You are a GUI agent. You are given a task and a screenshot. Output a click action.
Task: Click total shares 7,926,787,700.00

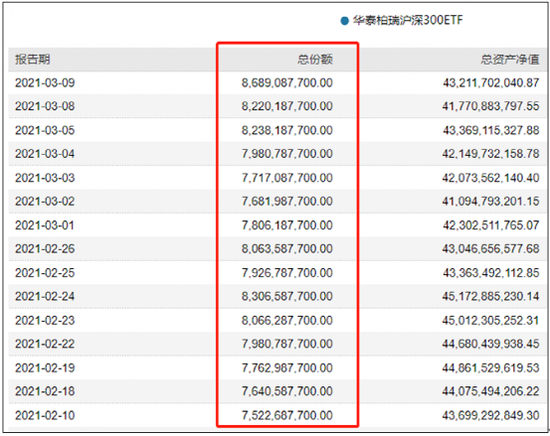pos(287,273)
